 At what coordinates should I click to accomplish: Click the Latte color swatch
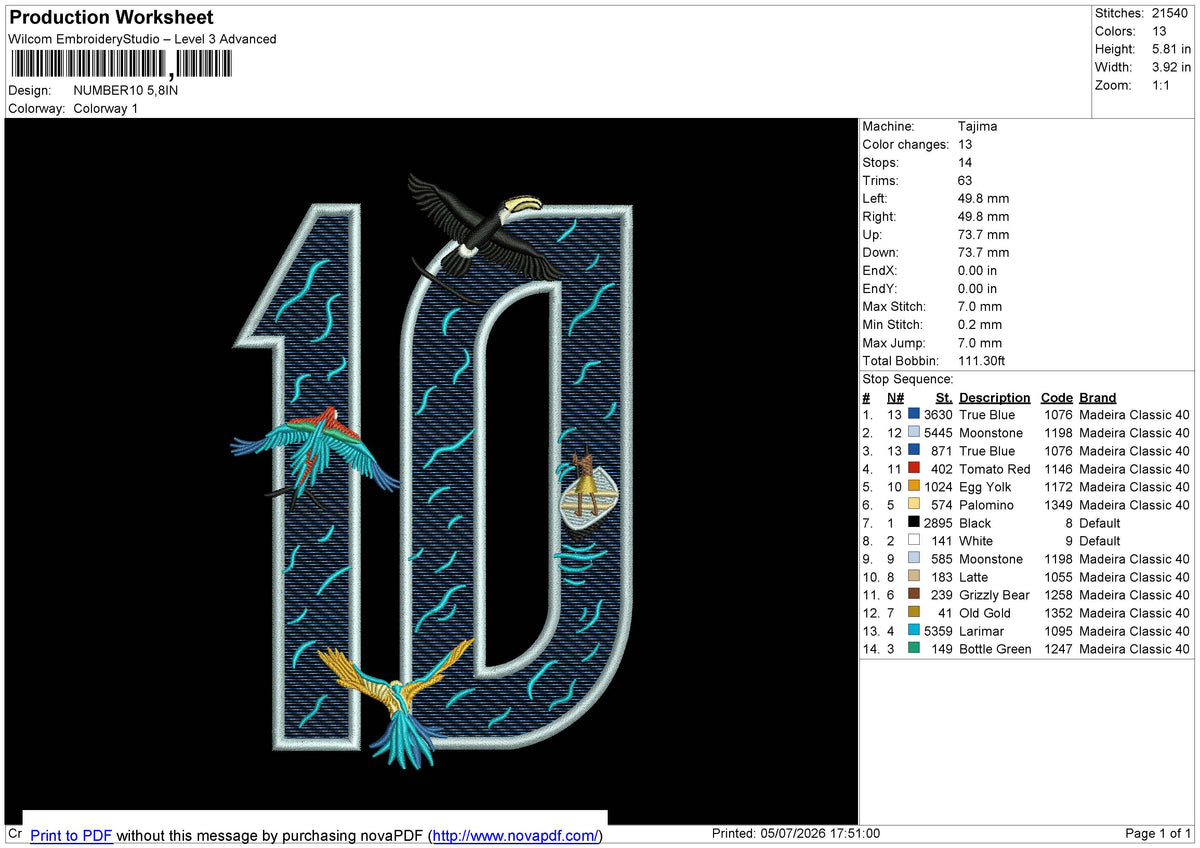(x=914, y=576)
